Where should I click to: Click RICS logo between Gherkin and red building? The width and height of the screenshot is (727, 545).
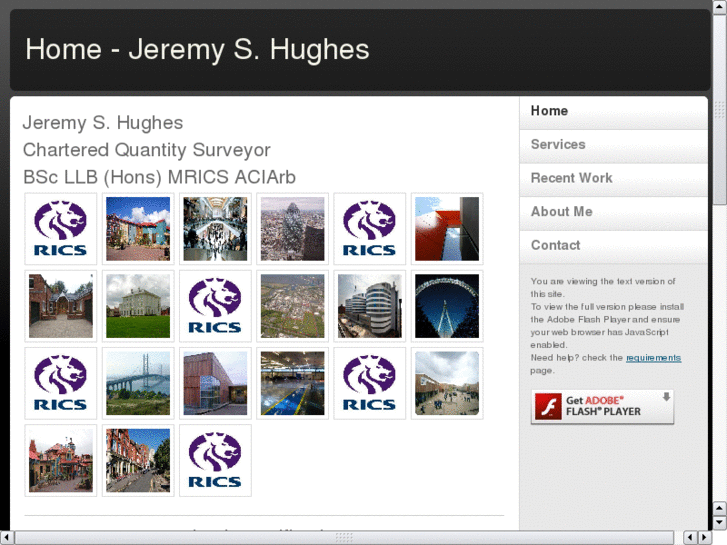(370, 229)
